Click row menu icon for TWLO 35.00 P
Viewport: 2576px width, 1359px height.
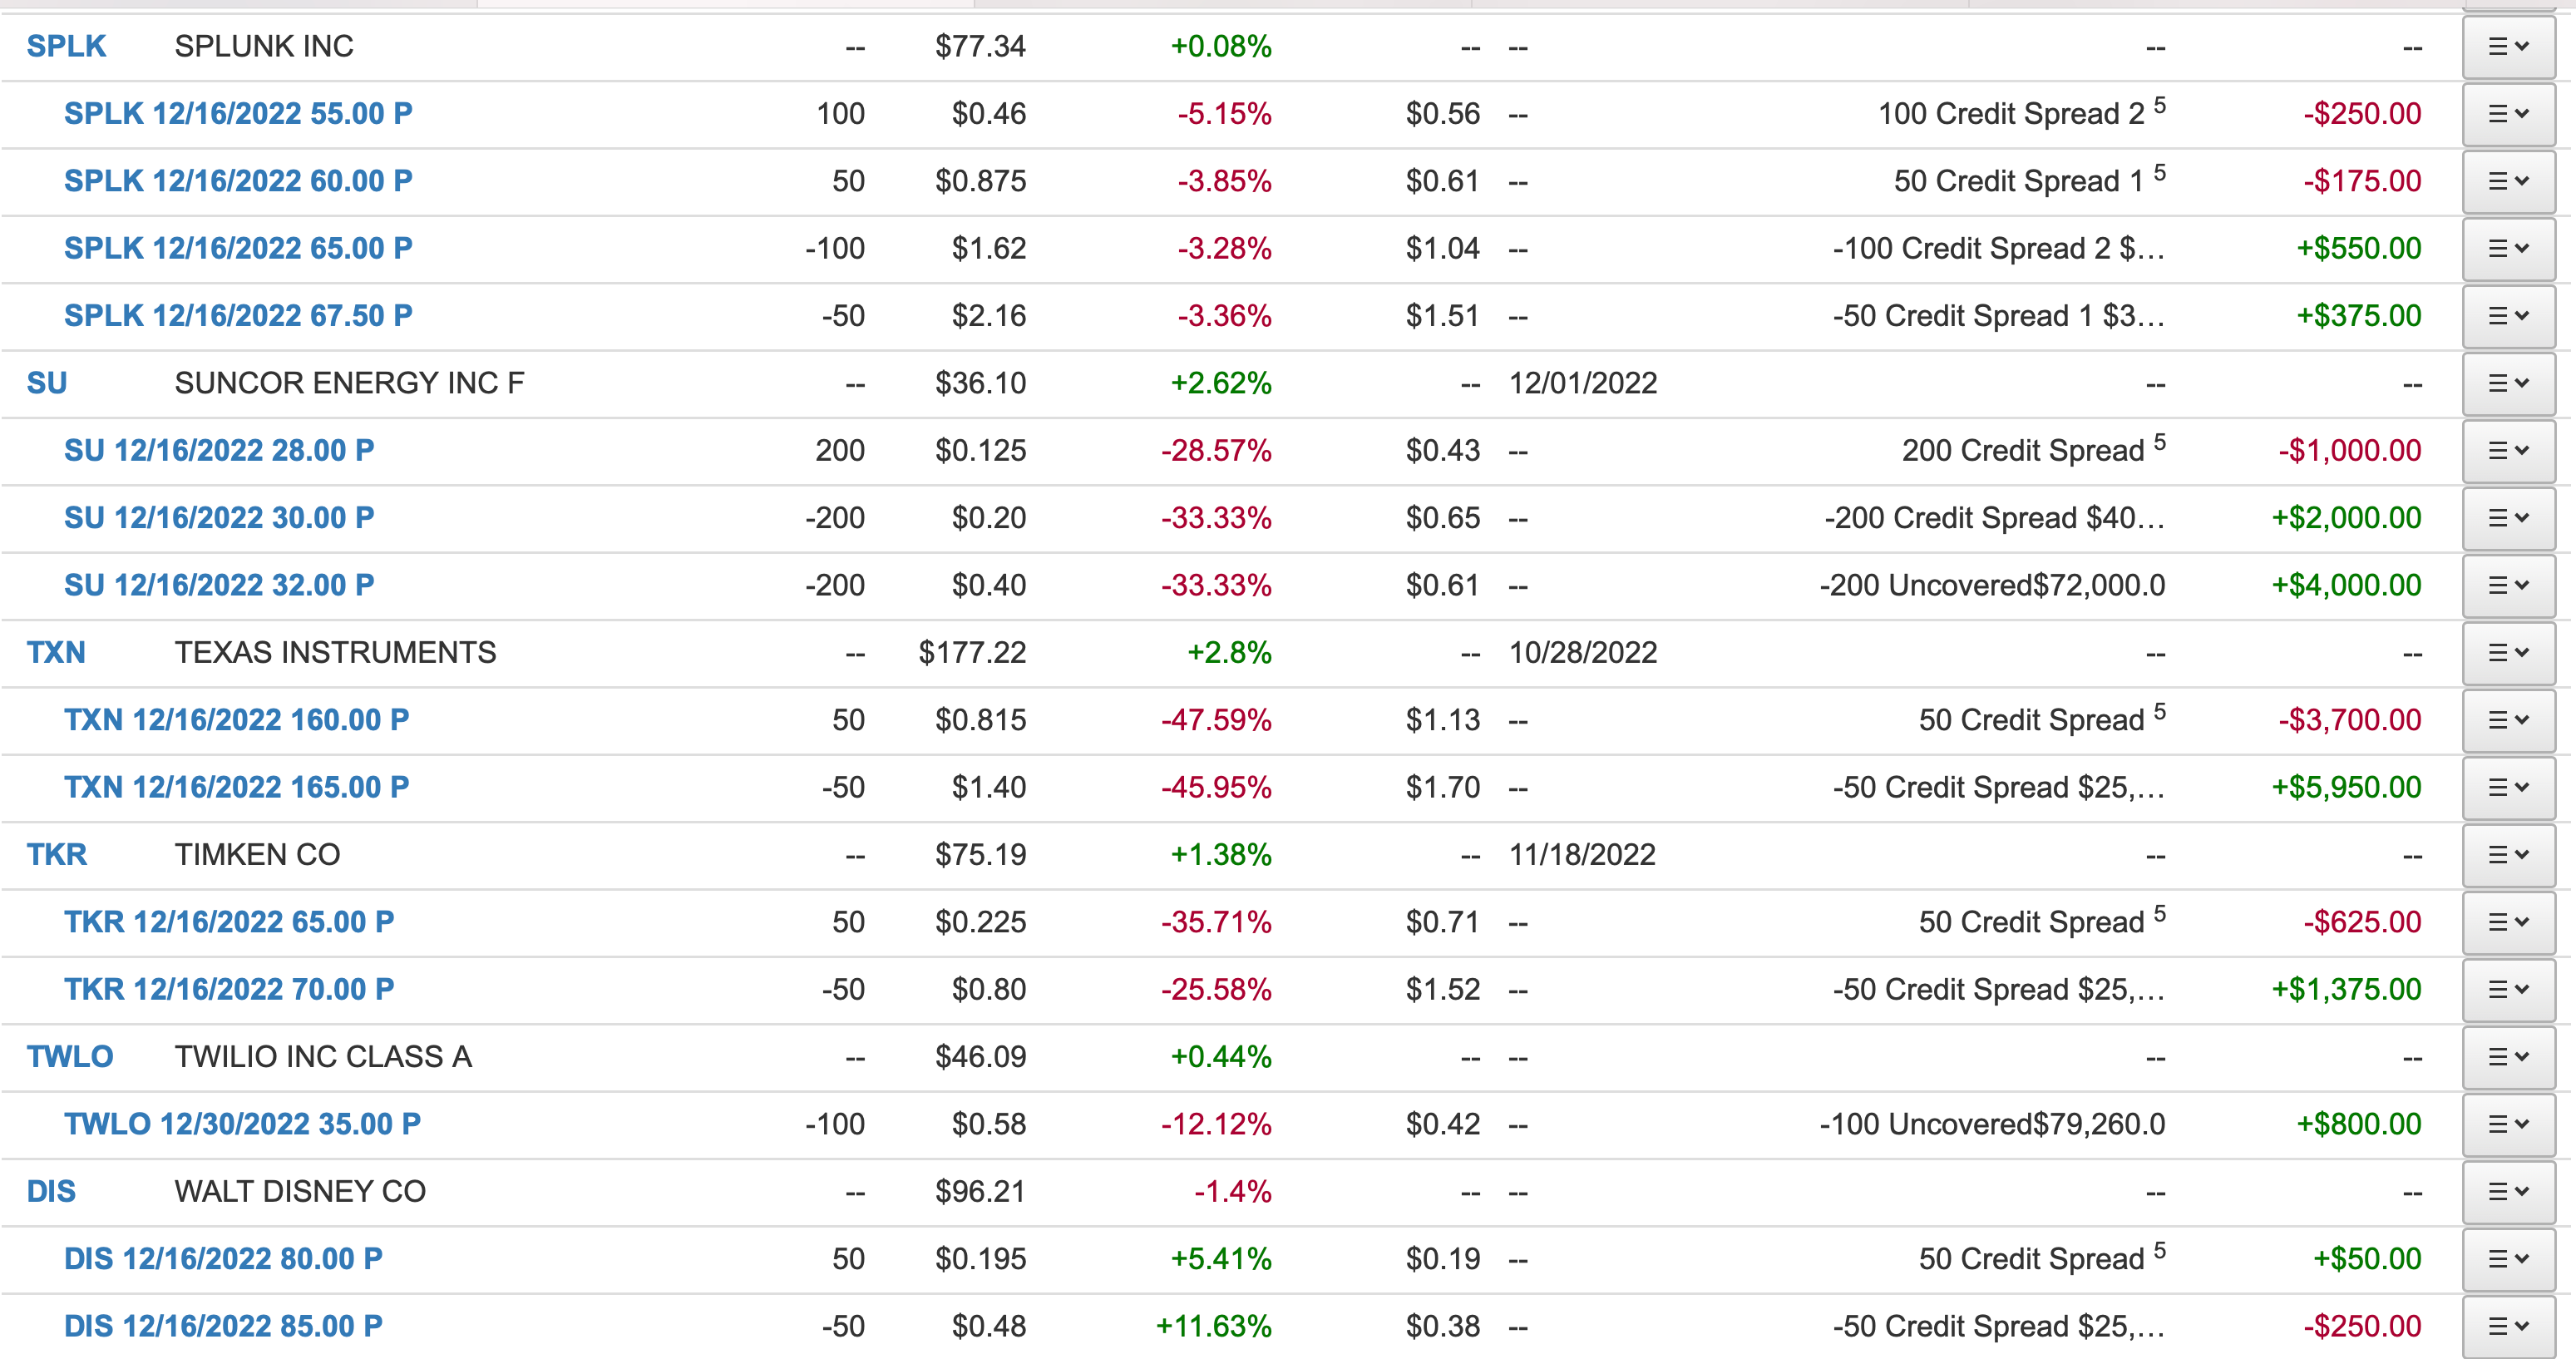[x=2508, y=1125]
